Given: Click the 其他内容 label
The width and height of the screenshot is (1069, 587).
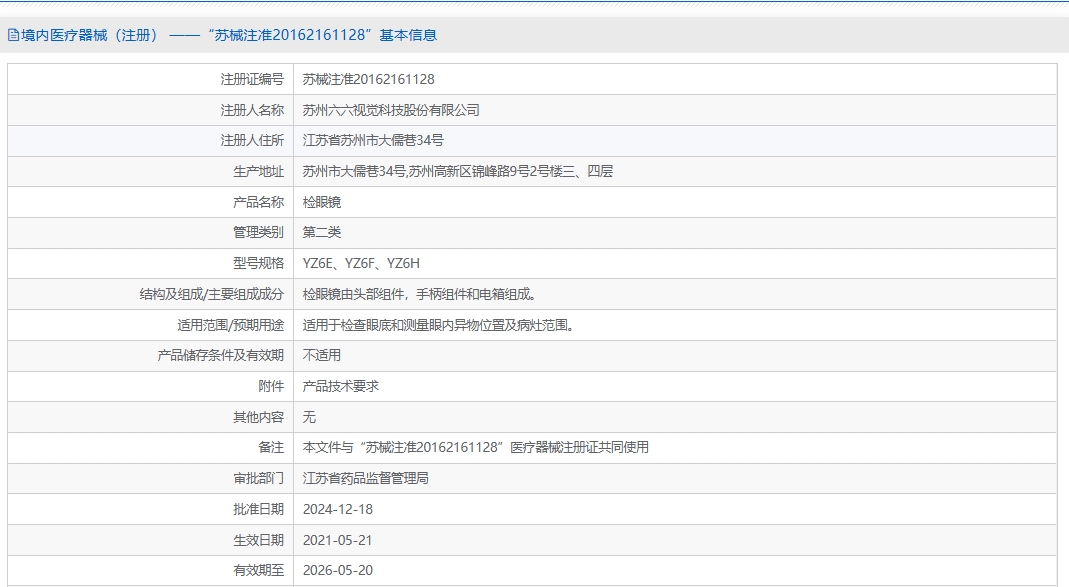Looking at the screenshot, I should tap(258, 417).
